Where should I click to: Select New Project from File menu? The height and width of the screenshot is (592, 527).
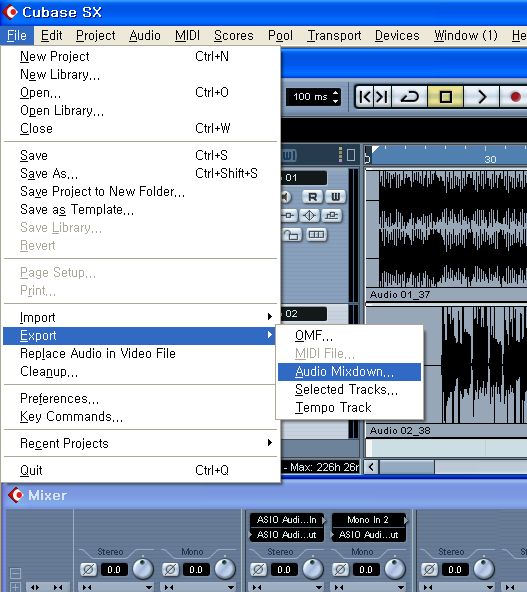tap(139, 57)
